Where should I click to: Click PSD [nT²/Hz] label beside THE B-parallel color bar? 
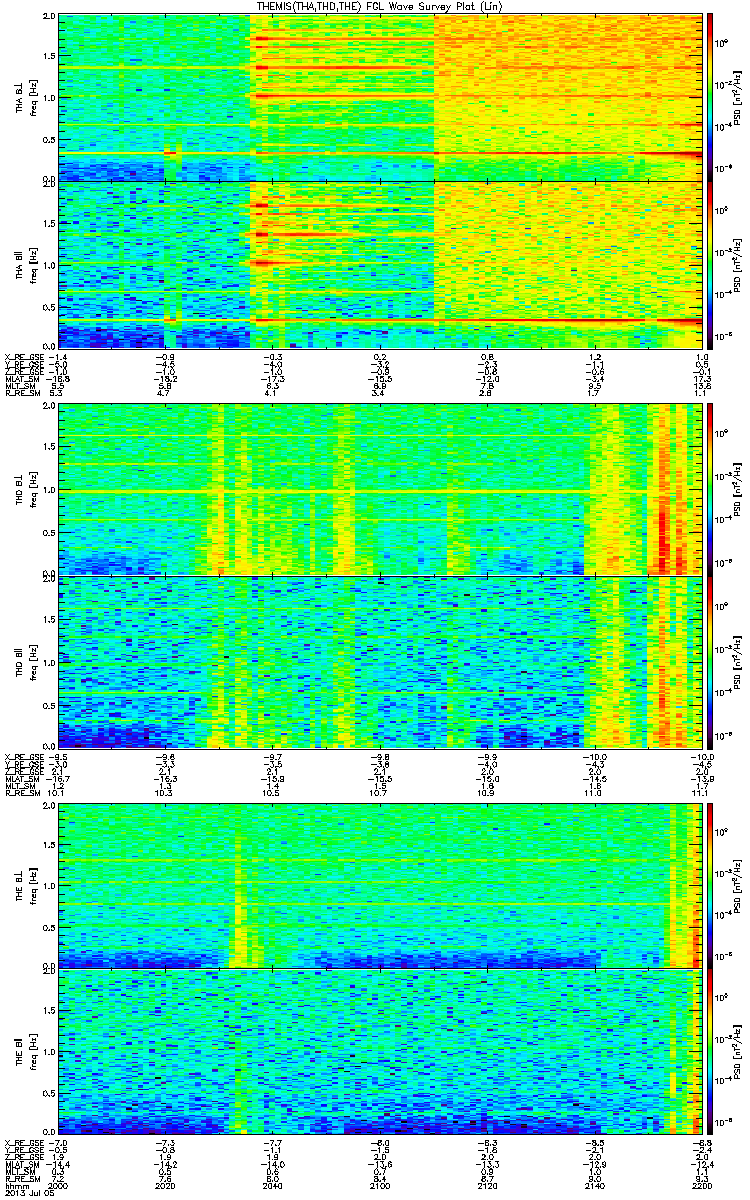tap(738, 1052)
